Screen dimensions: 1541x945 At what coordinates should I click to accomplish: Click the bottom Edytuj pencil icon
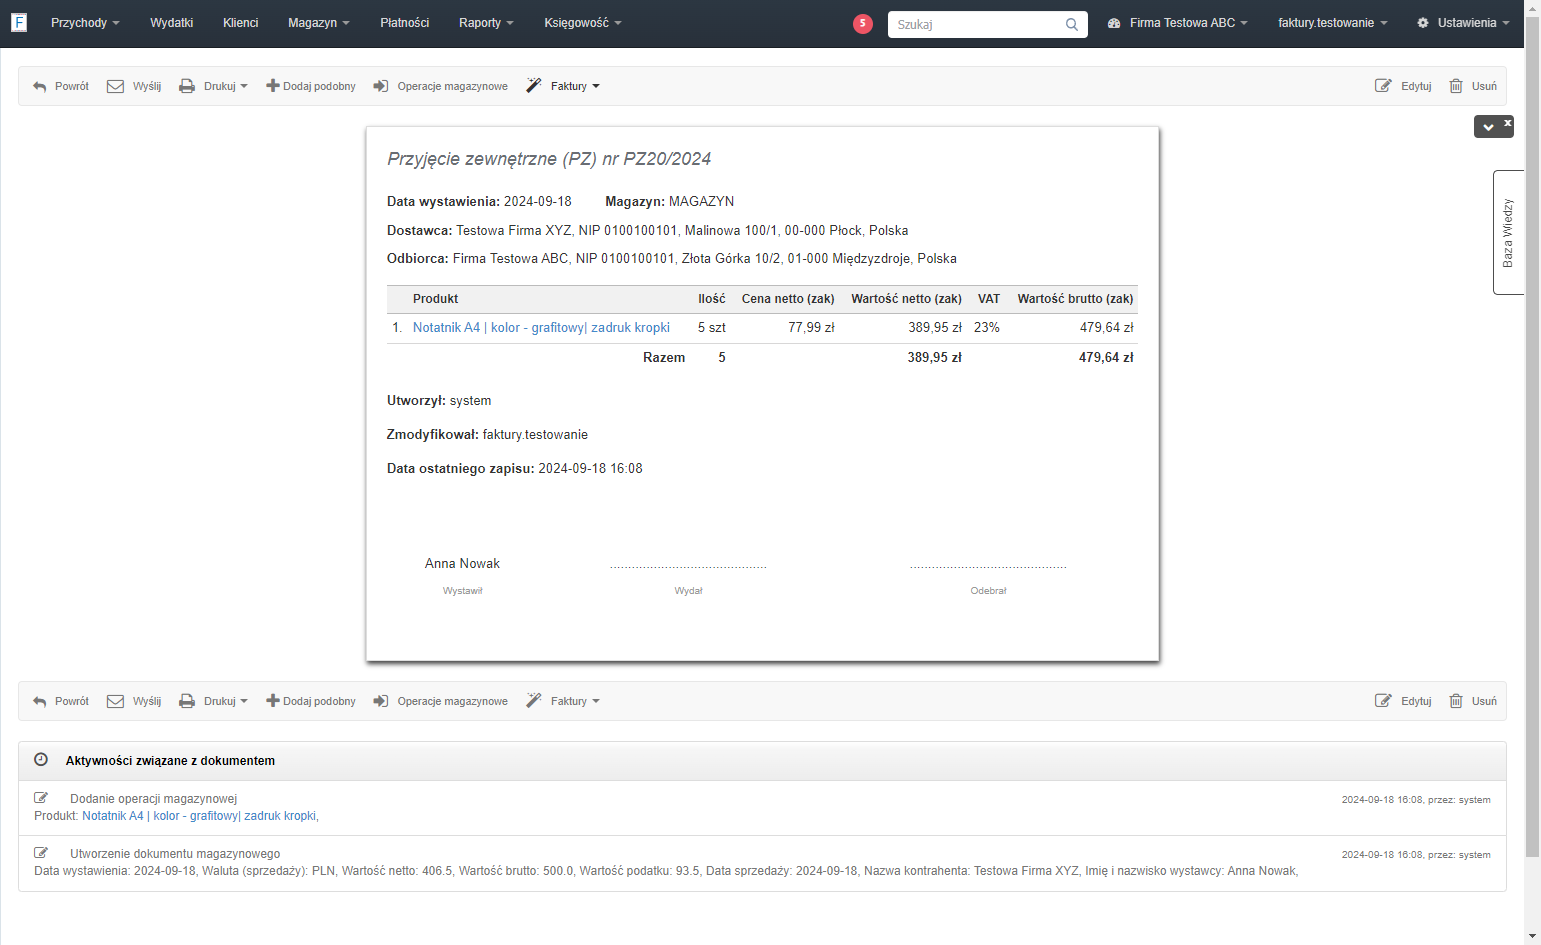point(1383,701)
